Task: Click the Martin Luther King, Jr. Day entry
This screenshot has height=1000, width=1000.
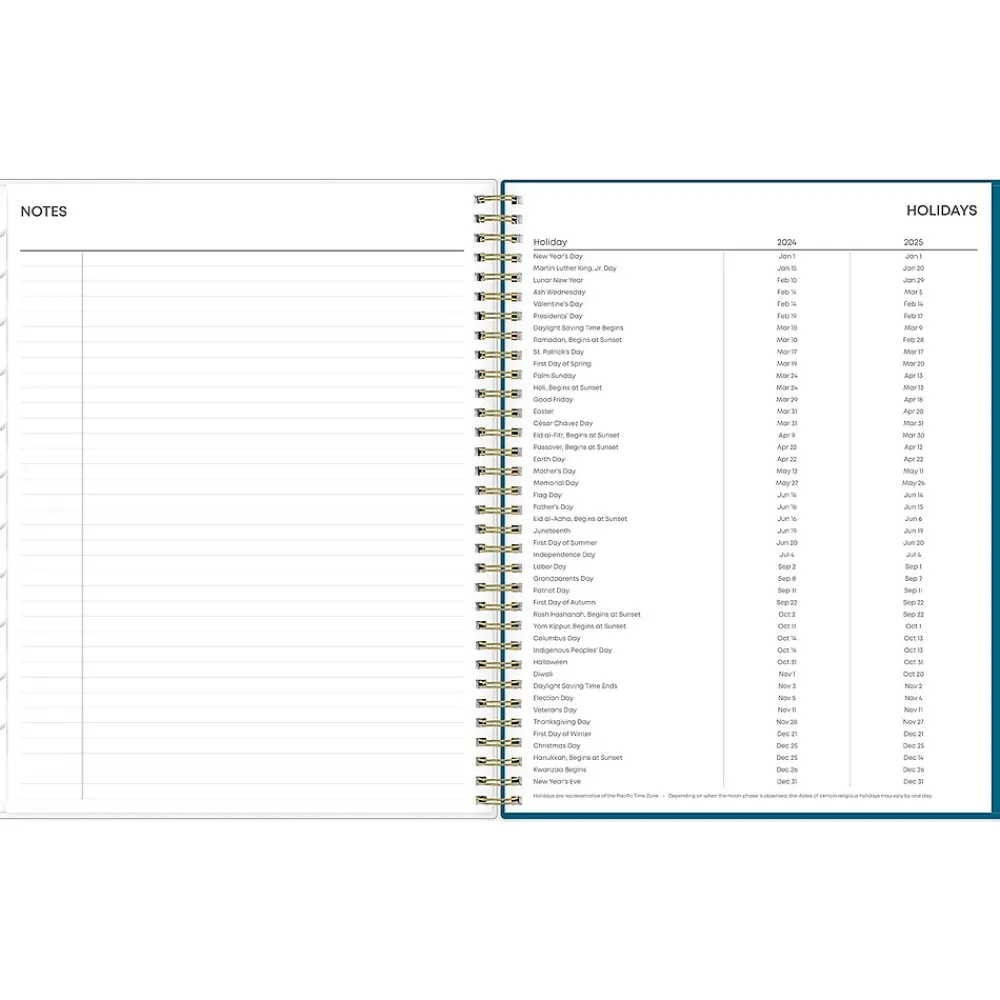Action: coord(575,269)
